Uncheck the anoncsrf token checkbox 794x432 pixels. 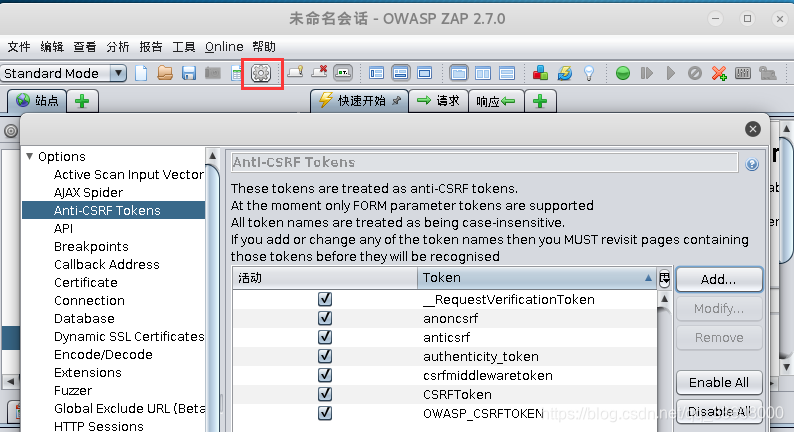(325, 318)
